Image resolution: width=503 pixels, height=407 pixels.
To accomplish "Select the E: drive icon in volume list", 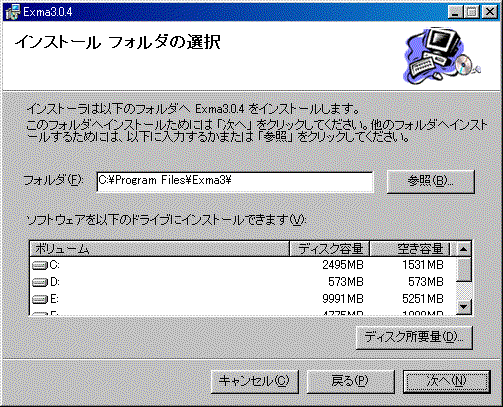I will tap(40, 299).
